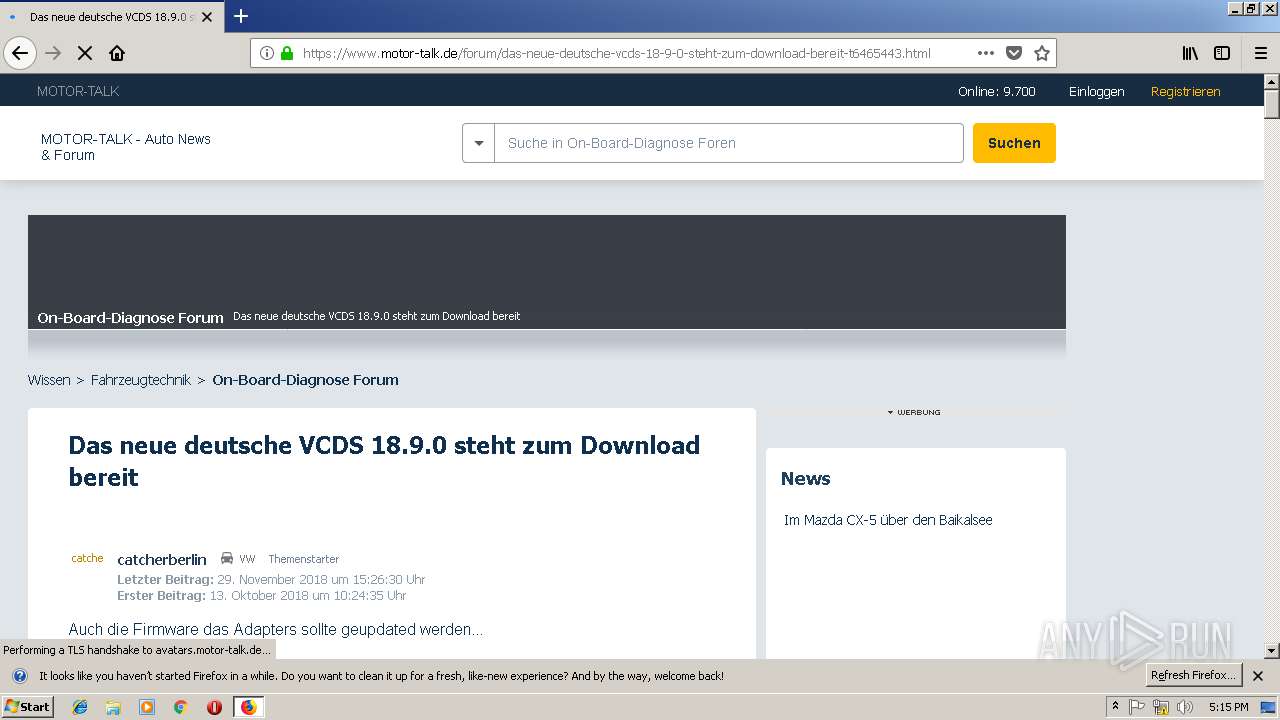The height and width of the screenshot is (720, 1280).
Task: Go back with the browser Back arrow
Action: 20,53
